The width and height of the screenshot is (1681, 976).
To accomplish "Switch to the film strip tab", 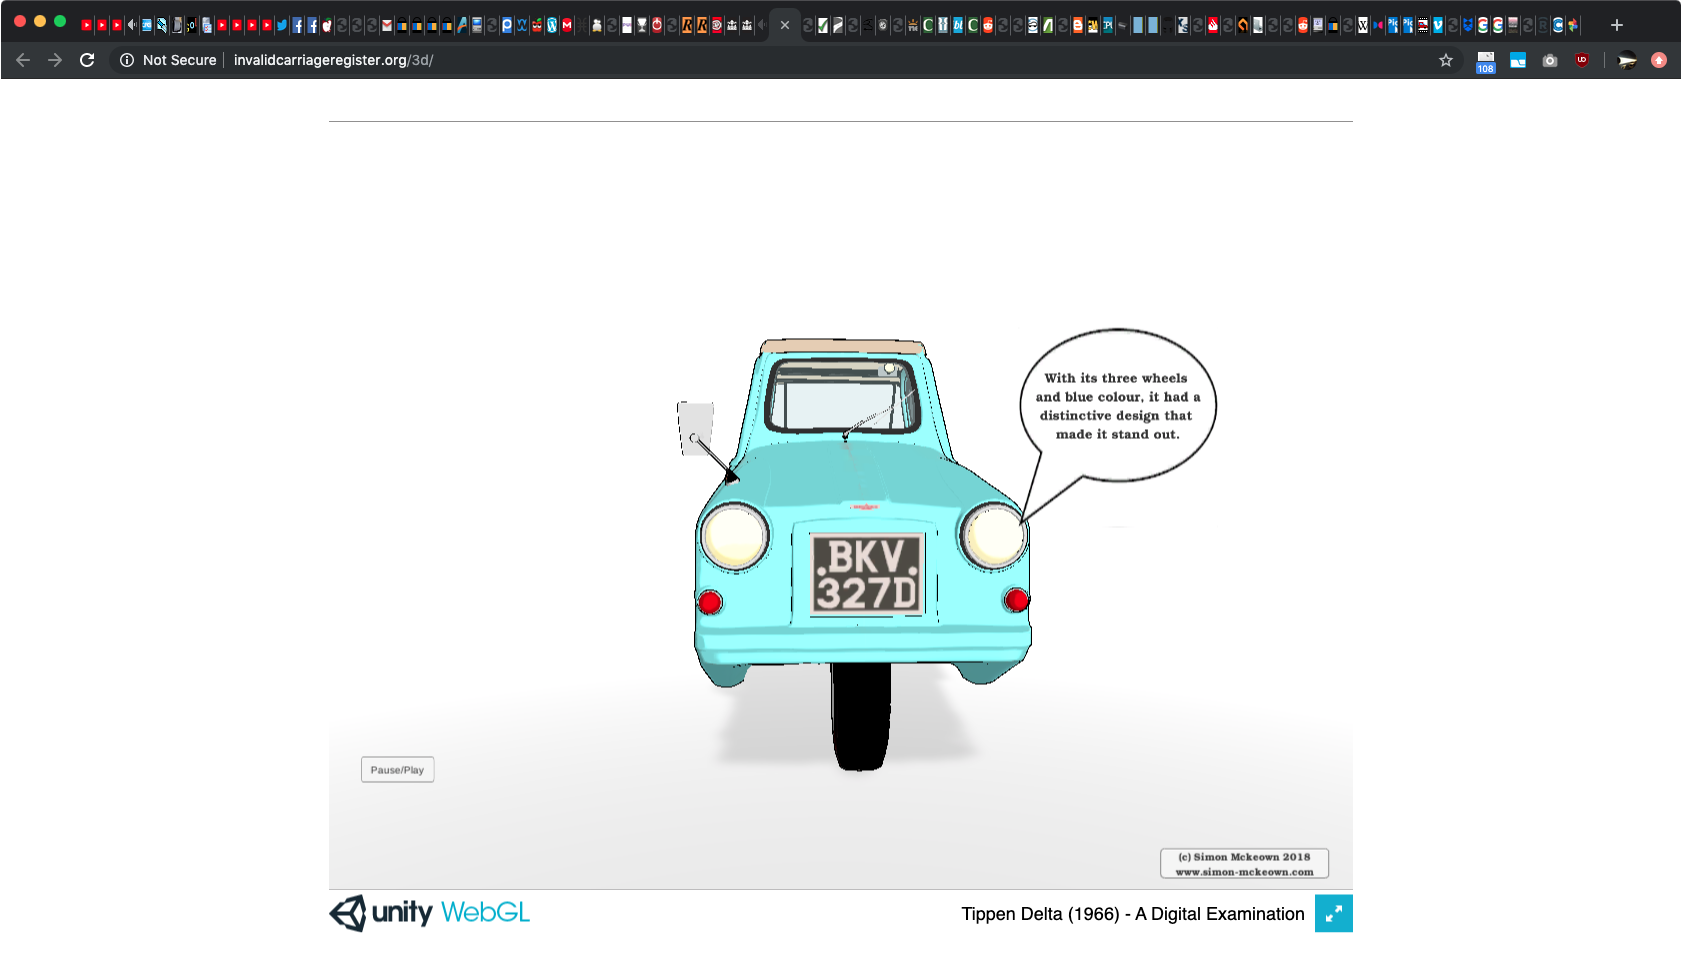I will pyautogui.click(x=1422, y=25).
